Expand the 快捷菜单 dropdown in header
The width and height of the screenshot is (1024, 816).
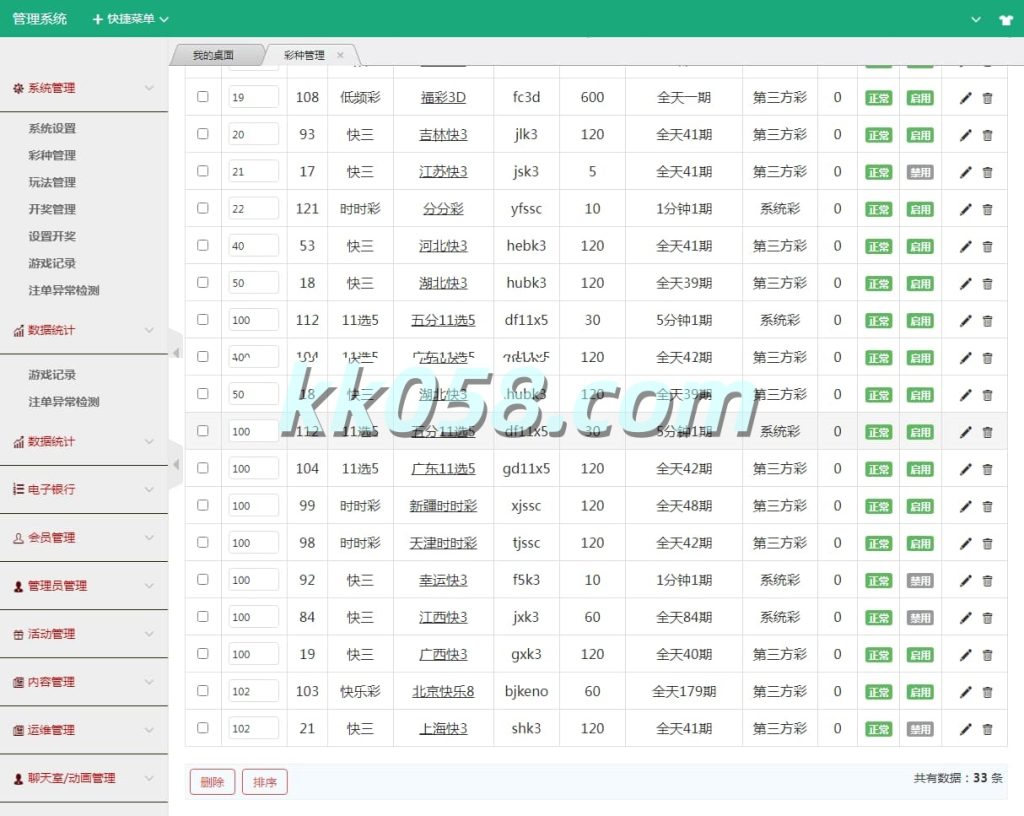click(131, 19)
